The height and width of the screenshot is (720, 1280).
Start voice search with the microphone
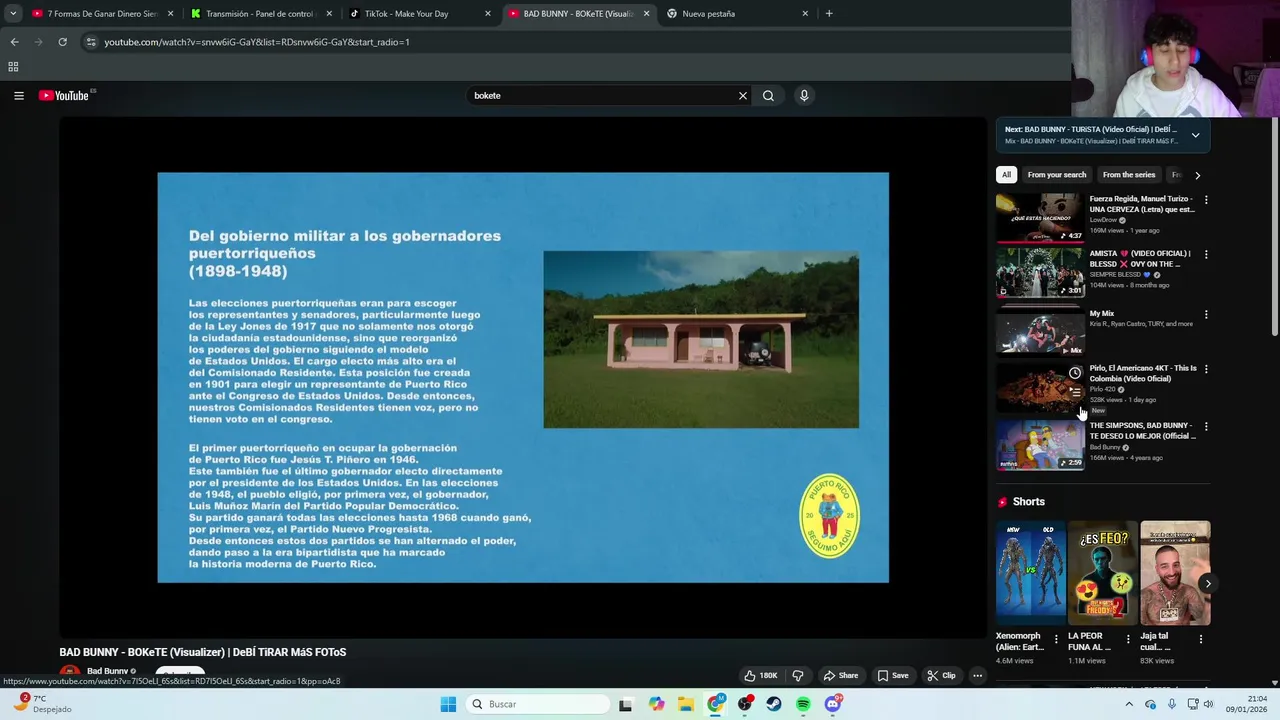[x=803, y=96]
